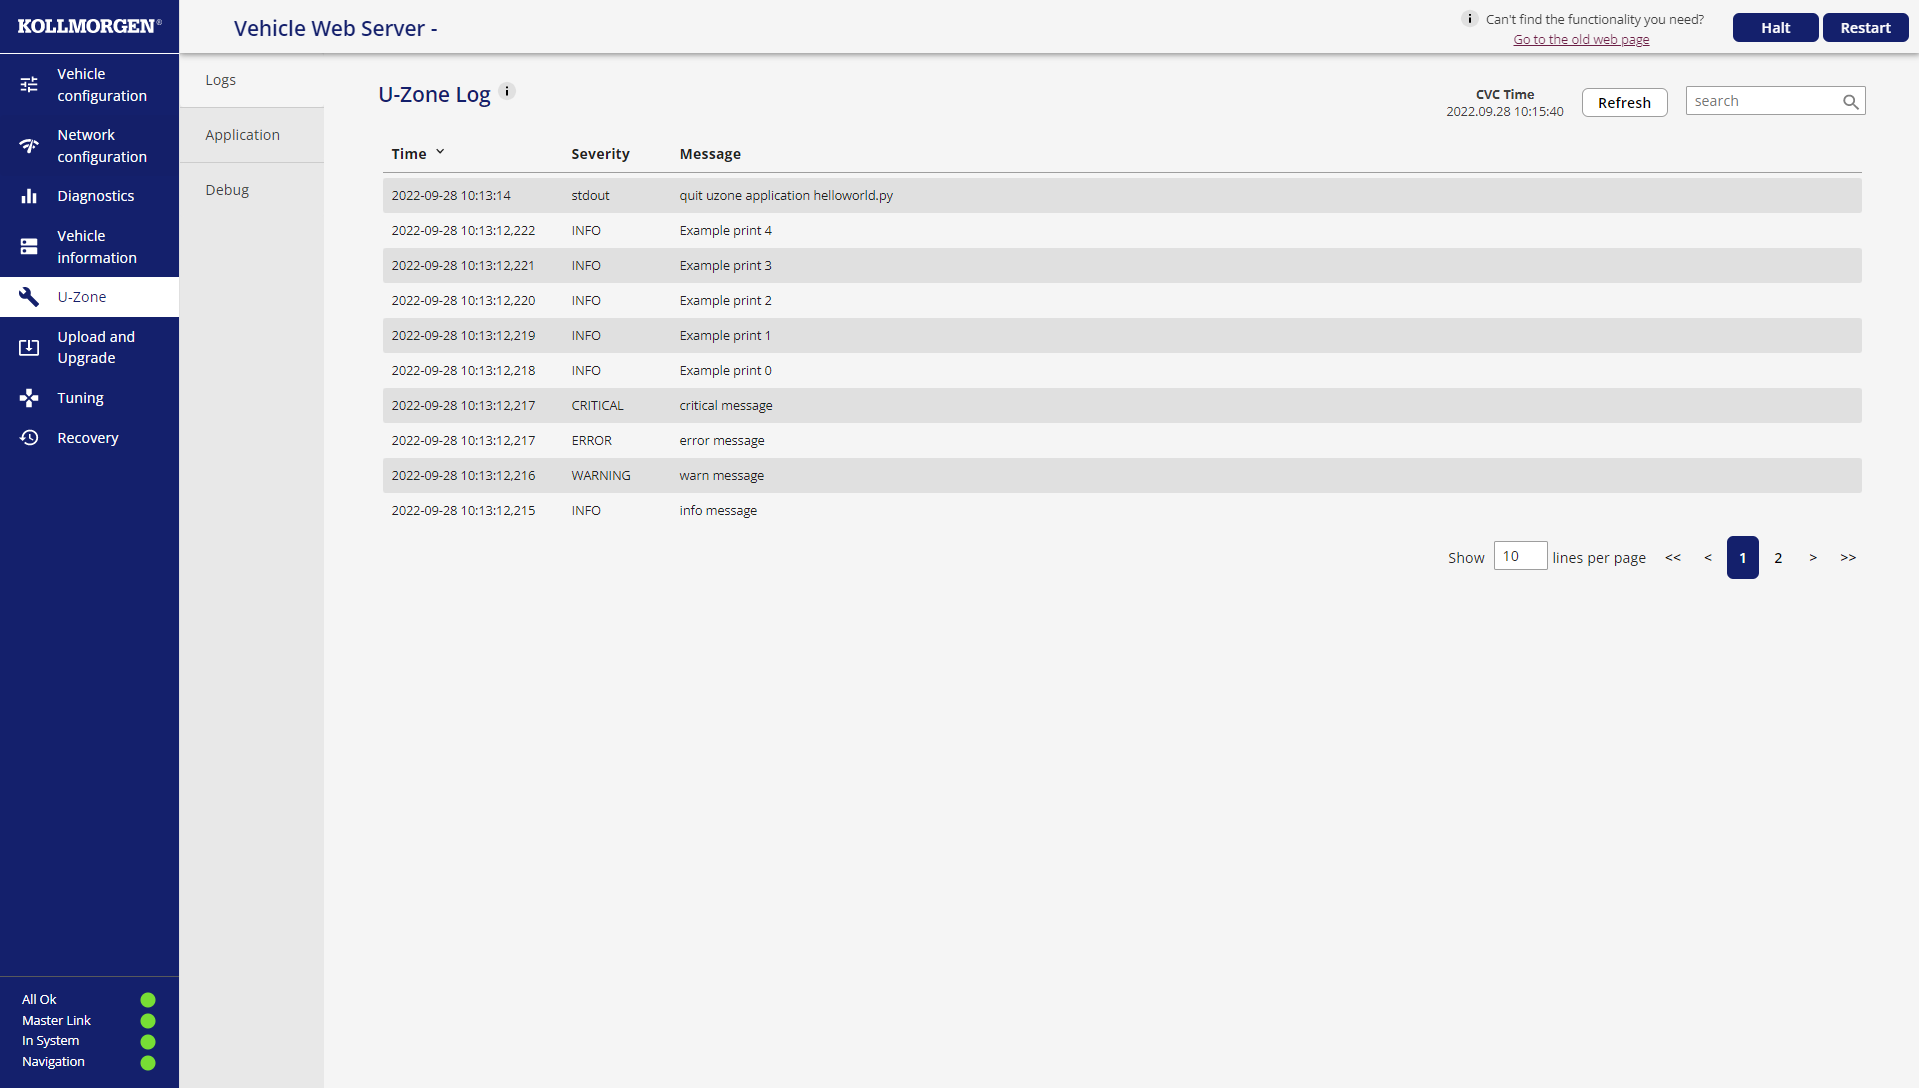Click the search magnifier icon
The image size is (1919, 1088).
click(x=1849, y=101)
